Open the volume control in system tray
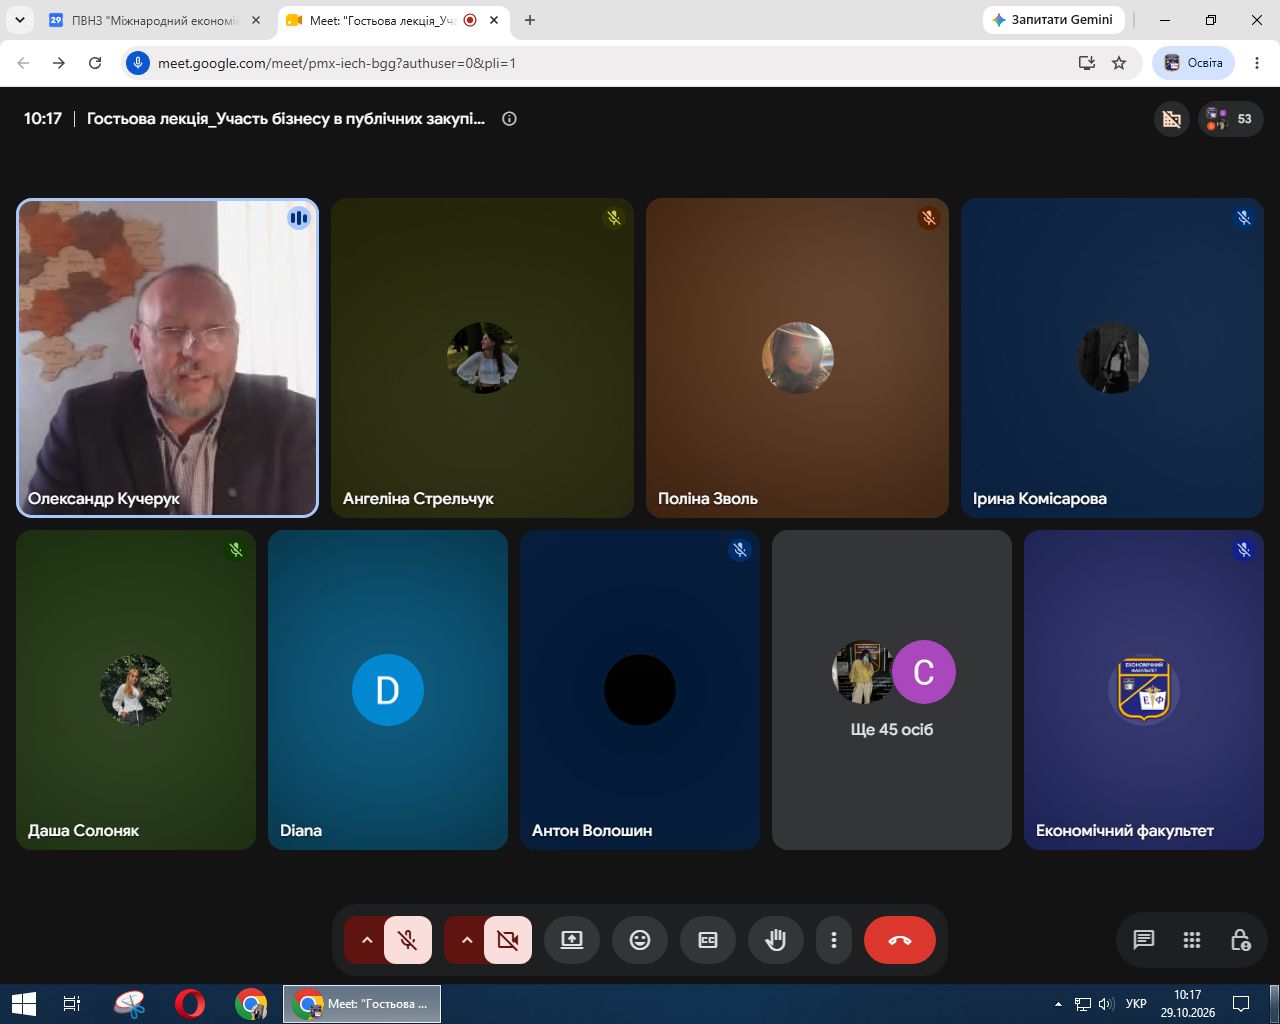Image resolution: width=1280 pixels, height=1024 pixels. pyautogui.click(x=1106, y=1004)
